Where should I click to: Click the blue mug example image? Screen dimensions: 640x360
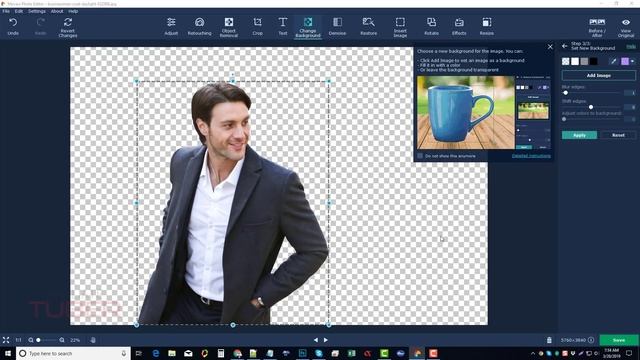pyautogui.click(x=466, y=112)
